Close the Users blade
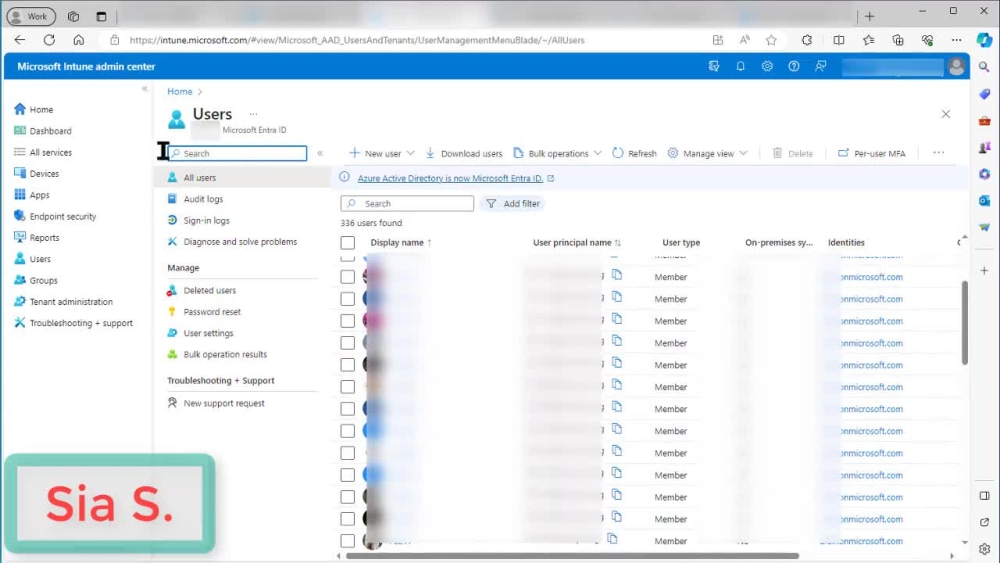Image resolution: width=1000 pixels, height=563 pixels. [946, 114]
